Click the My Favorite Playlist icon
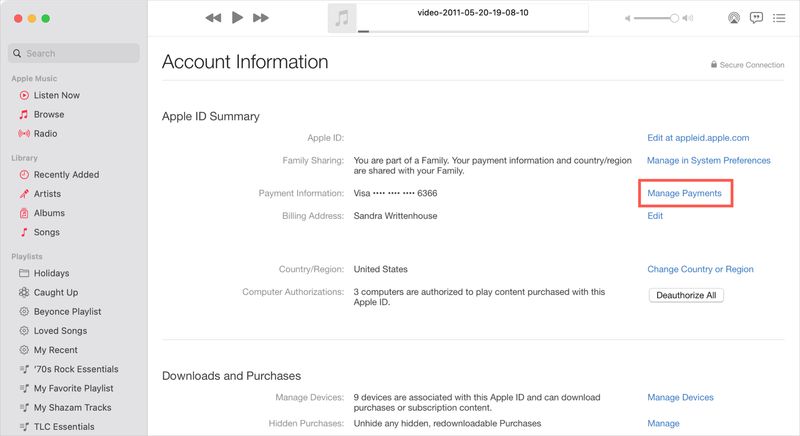The image size is (800, 436). point(24,389)
